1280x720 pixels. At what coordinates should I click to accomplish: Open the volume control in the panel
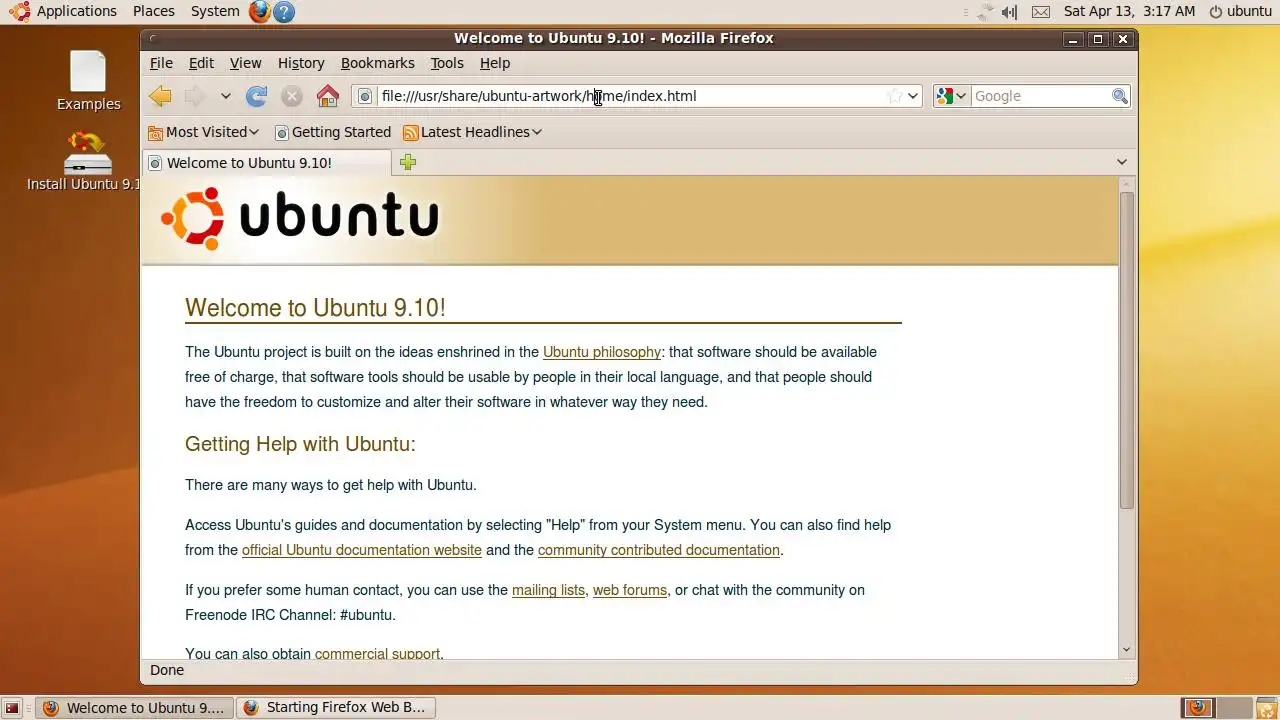click(1010, 11)
